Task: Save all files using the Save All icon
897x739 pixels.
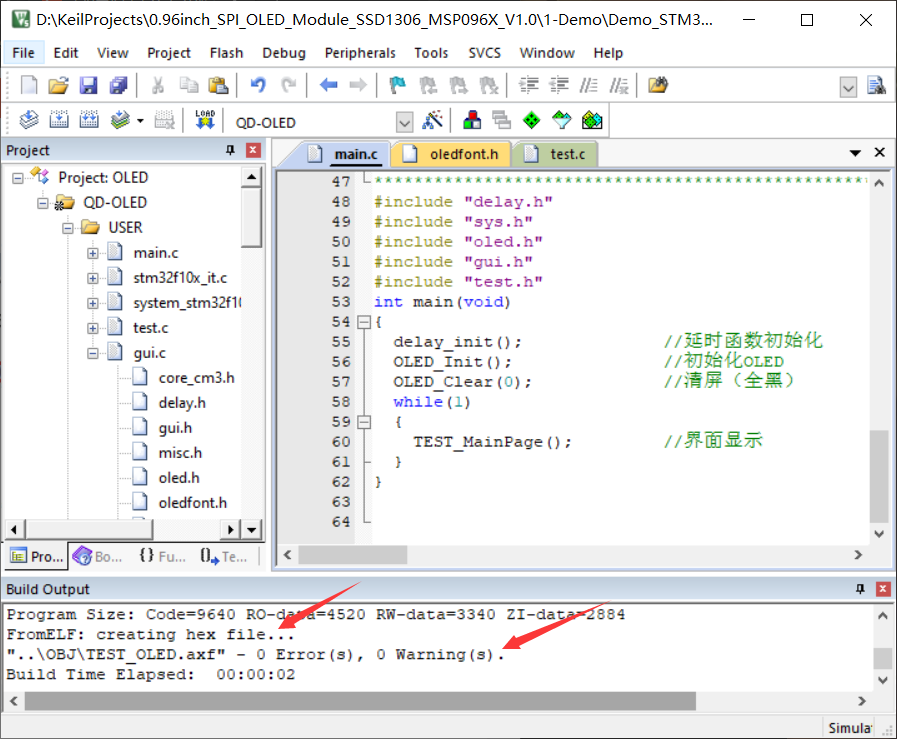Action: click(118, 85)
